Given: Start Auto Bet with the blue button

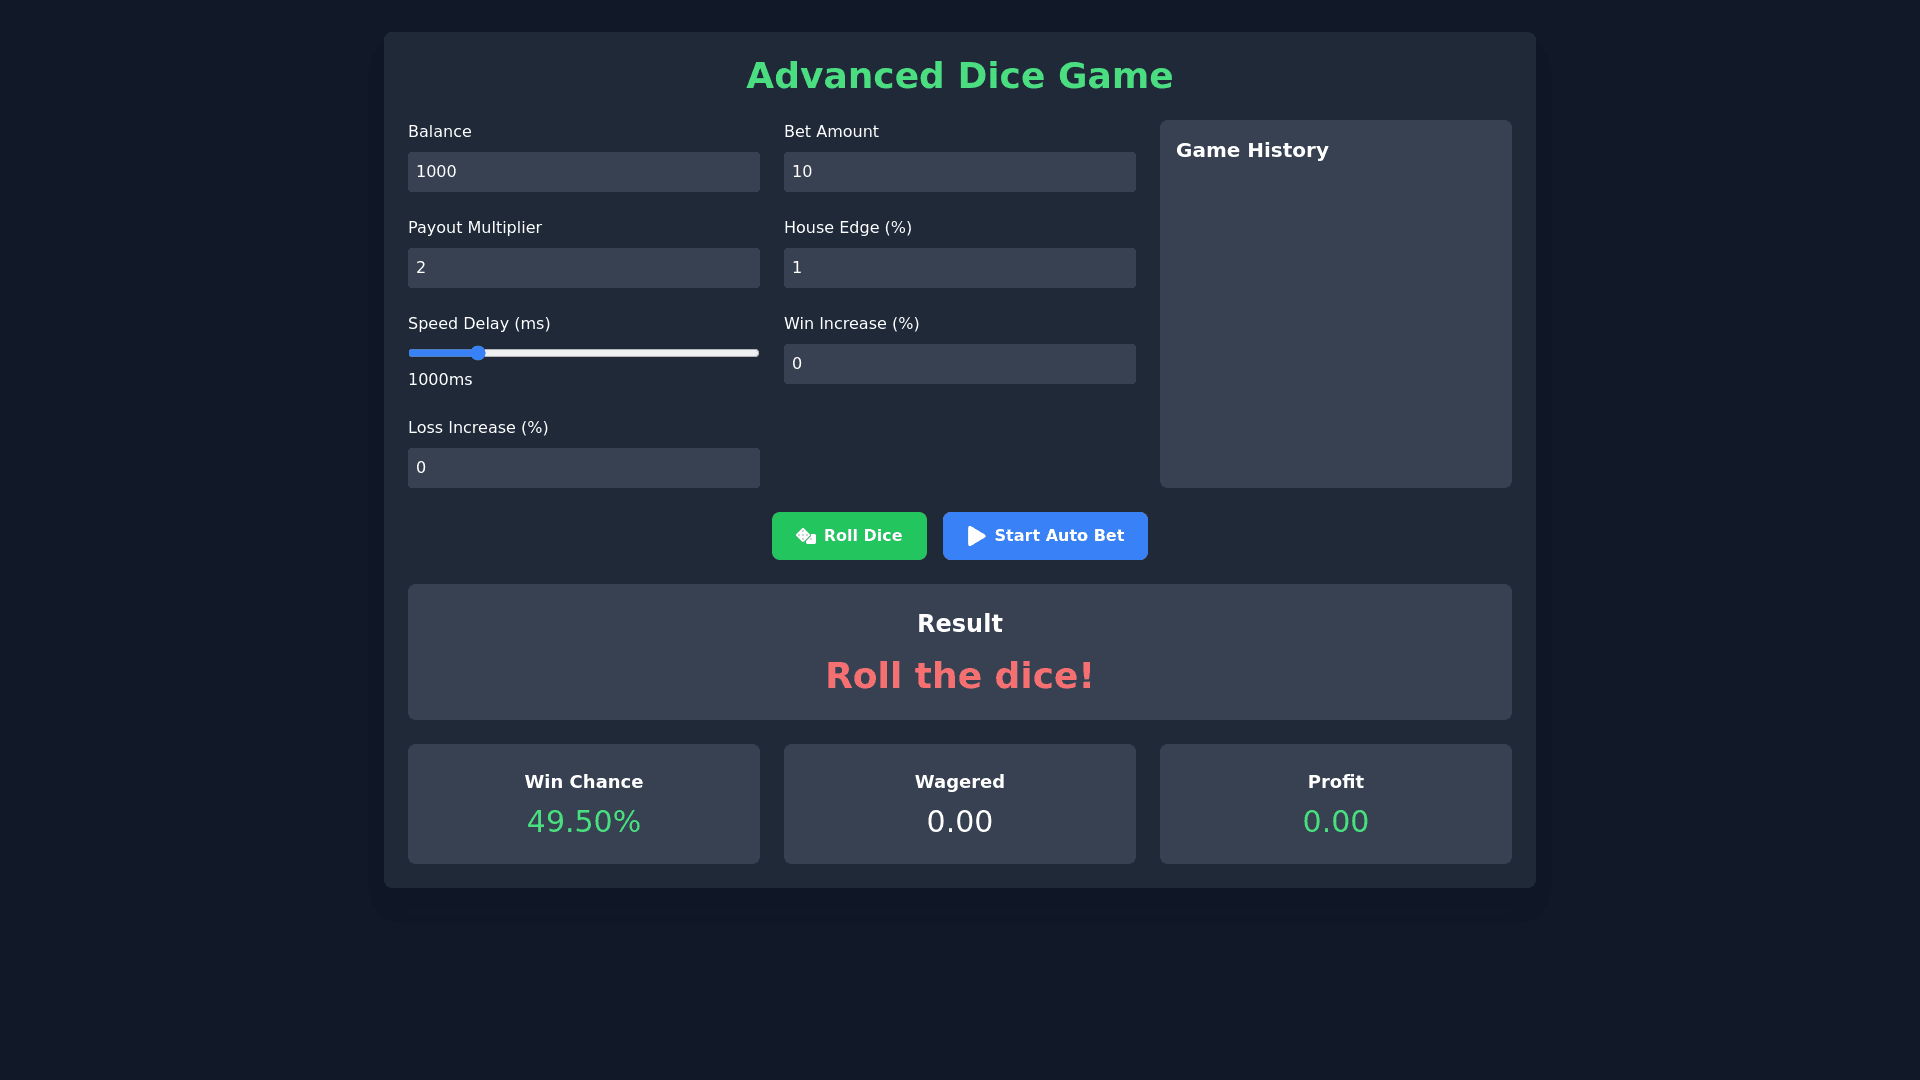Looking at the screenshot, I should click(x=1045, y=536).
